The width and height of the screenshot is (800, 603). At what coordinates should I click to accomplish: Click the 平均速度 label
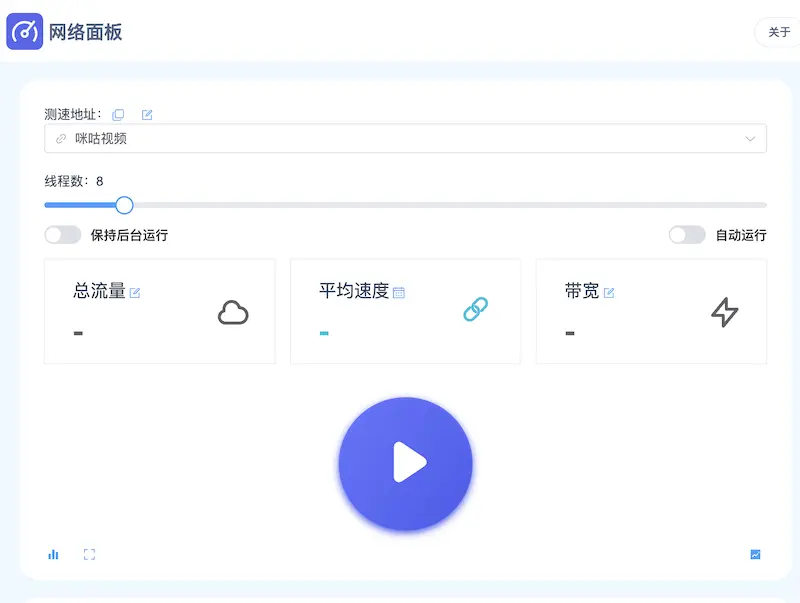click(x=354, y=291)
